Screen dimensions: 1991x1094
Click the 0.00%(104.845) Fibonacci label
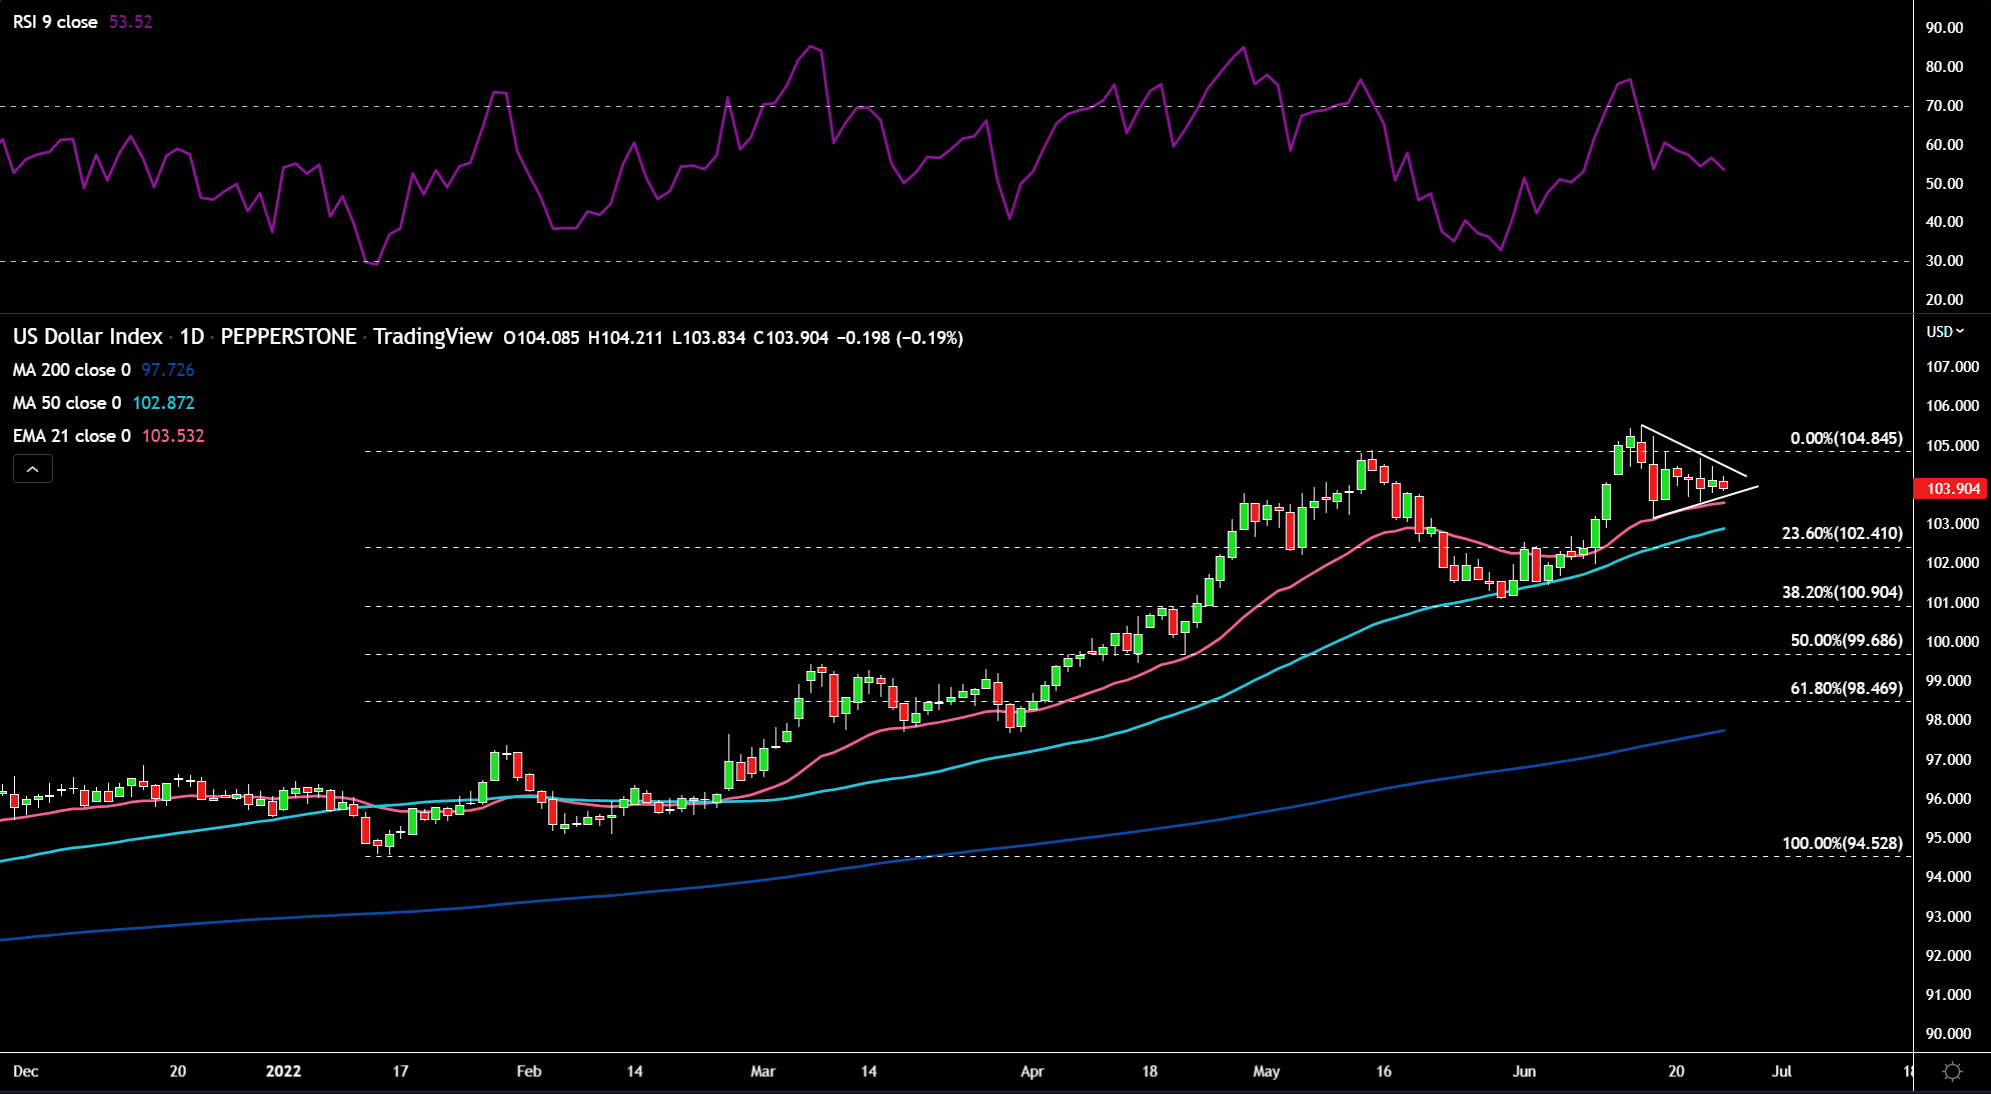[x=1846, y=439]
